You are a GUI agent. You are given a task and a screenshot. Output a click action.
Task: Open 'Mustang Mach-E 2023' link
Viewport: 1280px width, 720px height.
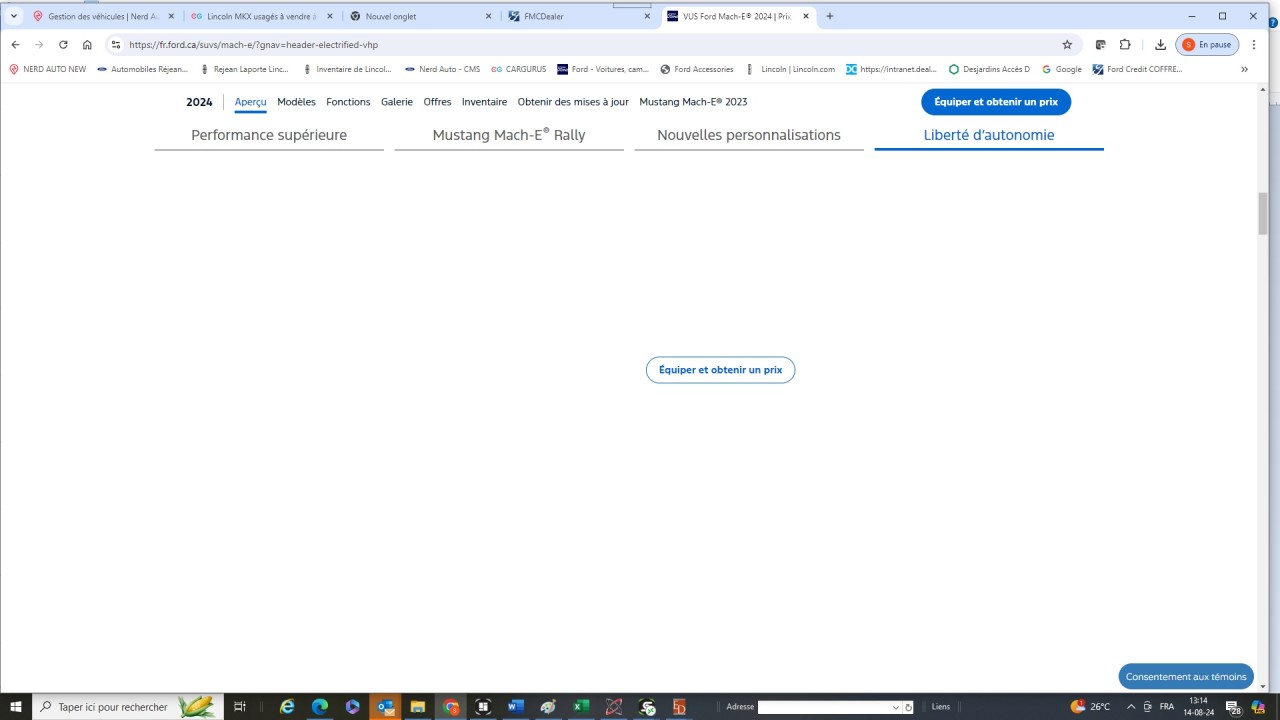coord(693,102)
